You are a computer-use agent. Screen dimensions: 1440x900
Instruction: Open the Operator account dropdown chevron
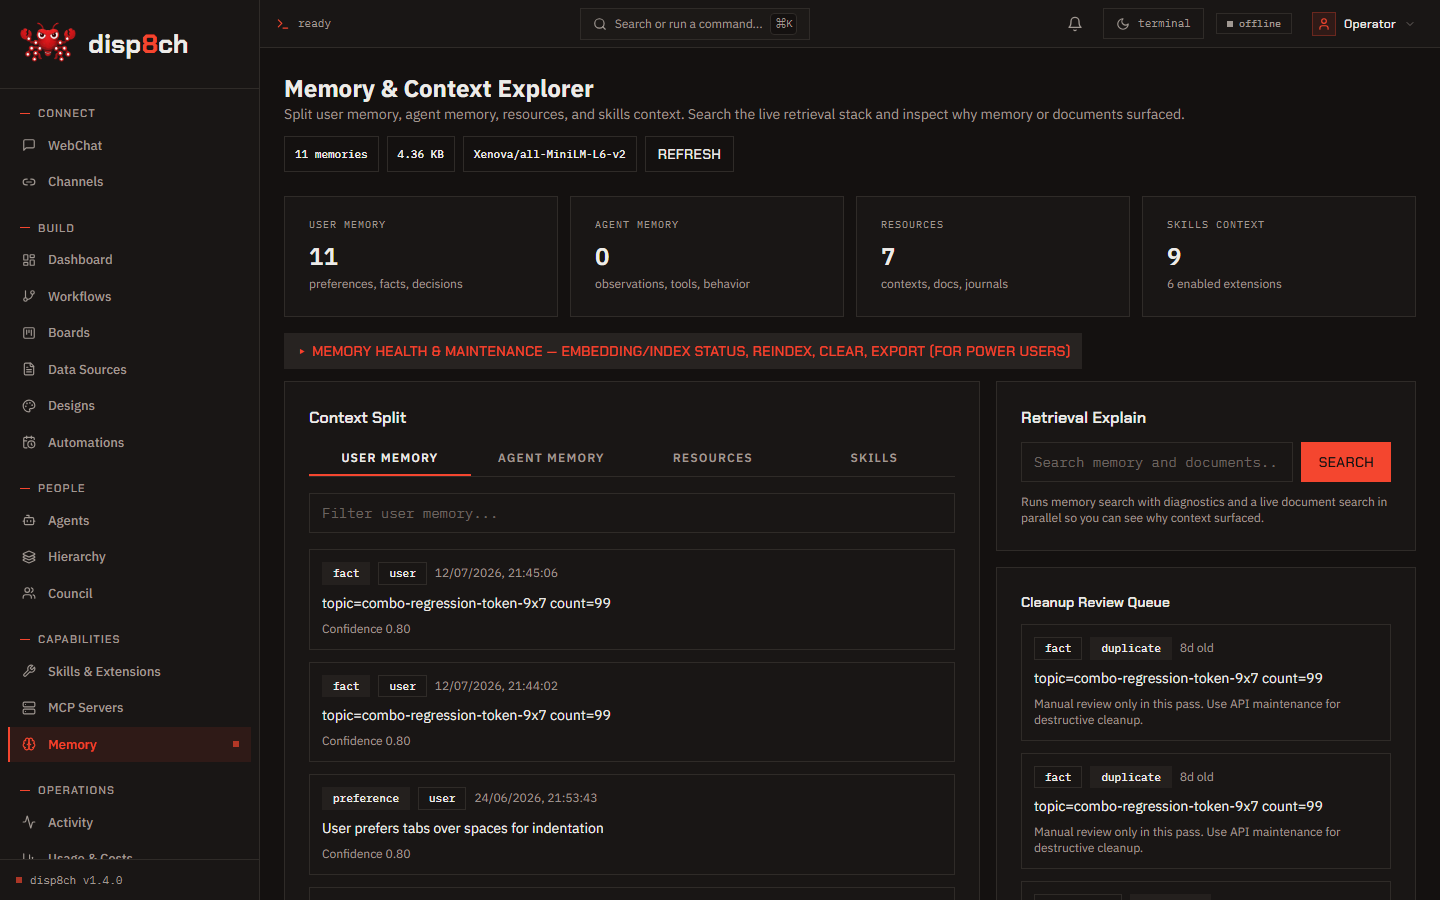tap(1410, 24)
